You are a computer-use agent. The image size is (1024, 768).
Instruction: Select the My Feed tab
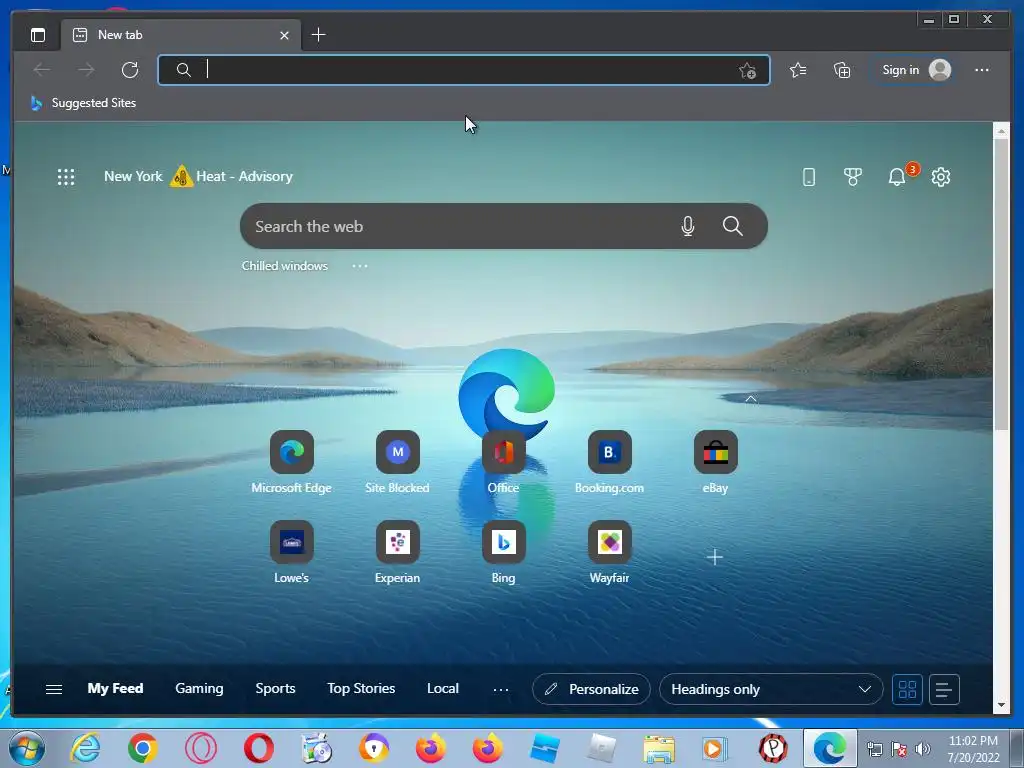point(115,688)
